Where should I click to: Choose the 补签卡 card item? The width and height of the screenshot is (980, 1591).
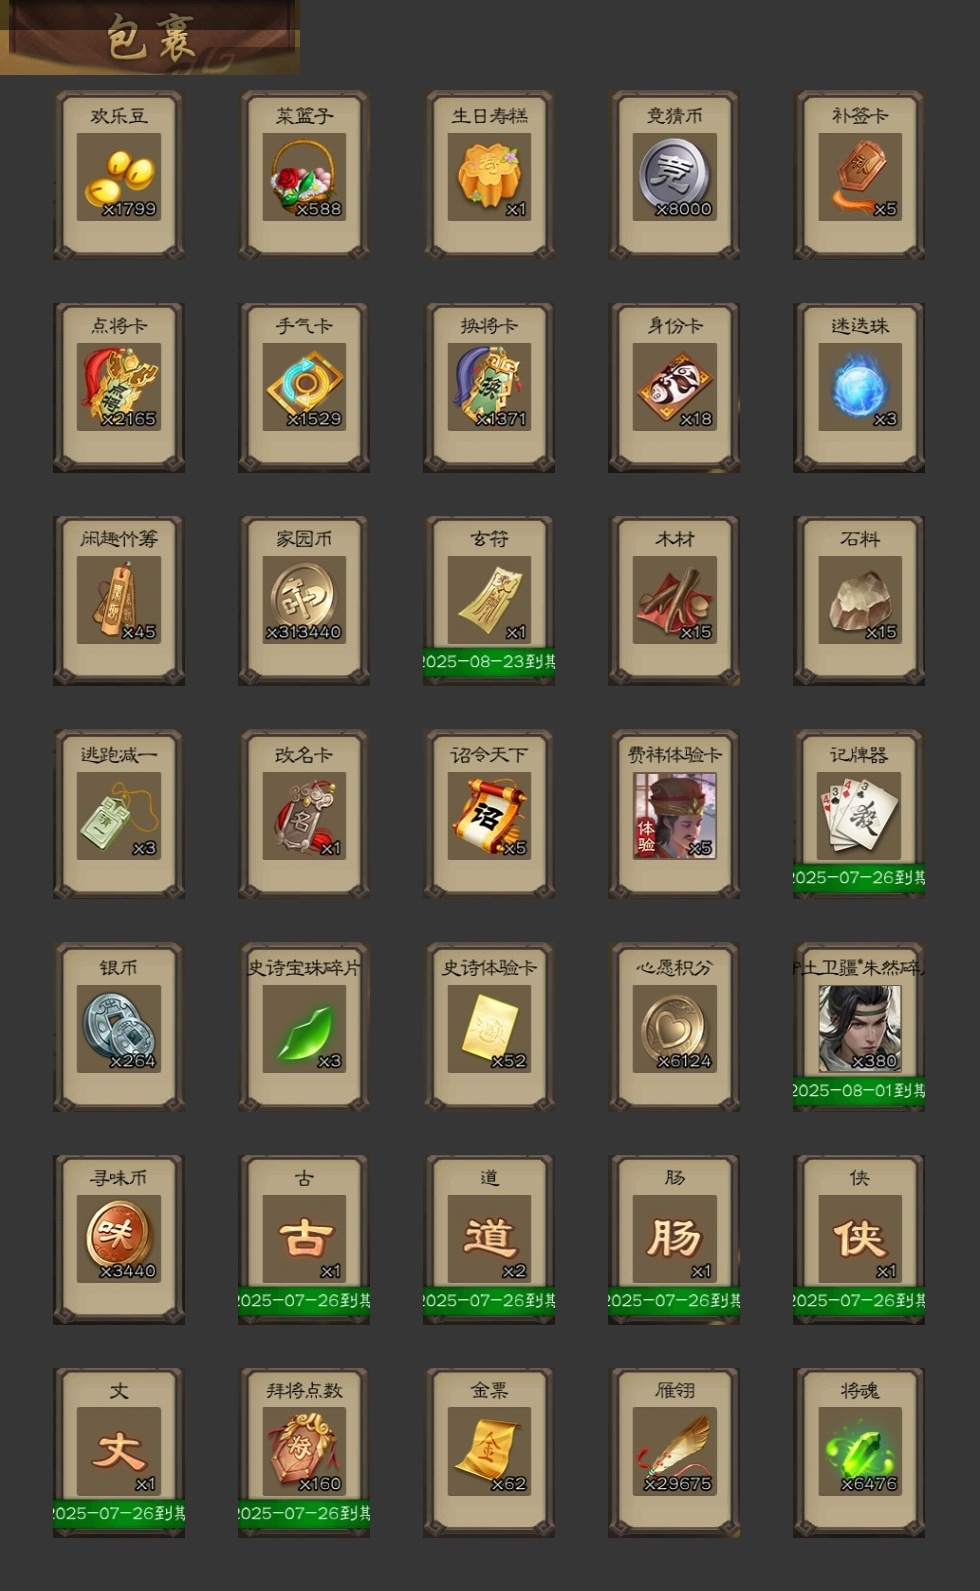point(859,176)
